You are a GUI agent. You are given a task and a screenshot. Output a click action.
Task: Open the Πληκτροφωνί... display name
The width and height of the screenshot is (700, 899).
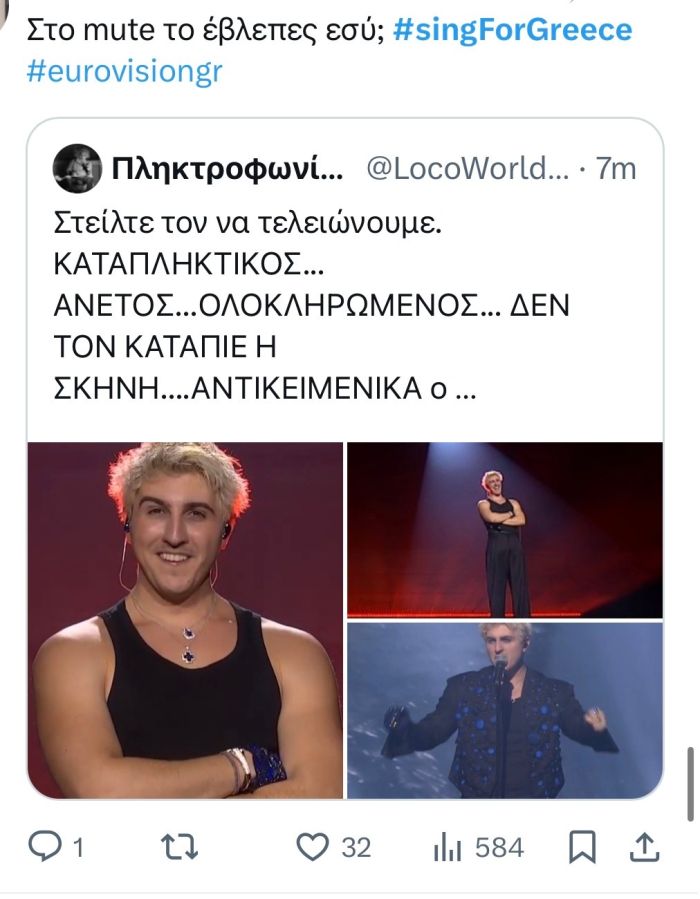[x=227, y=169]
